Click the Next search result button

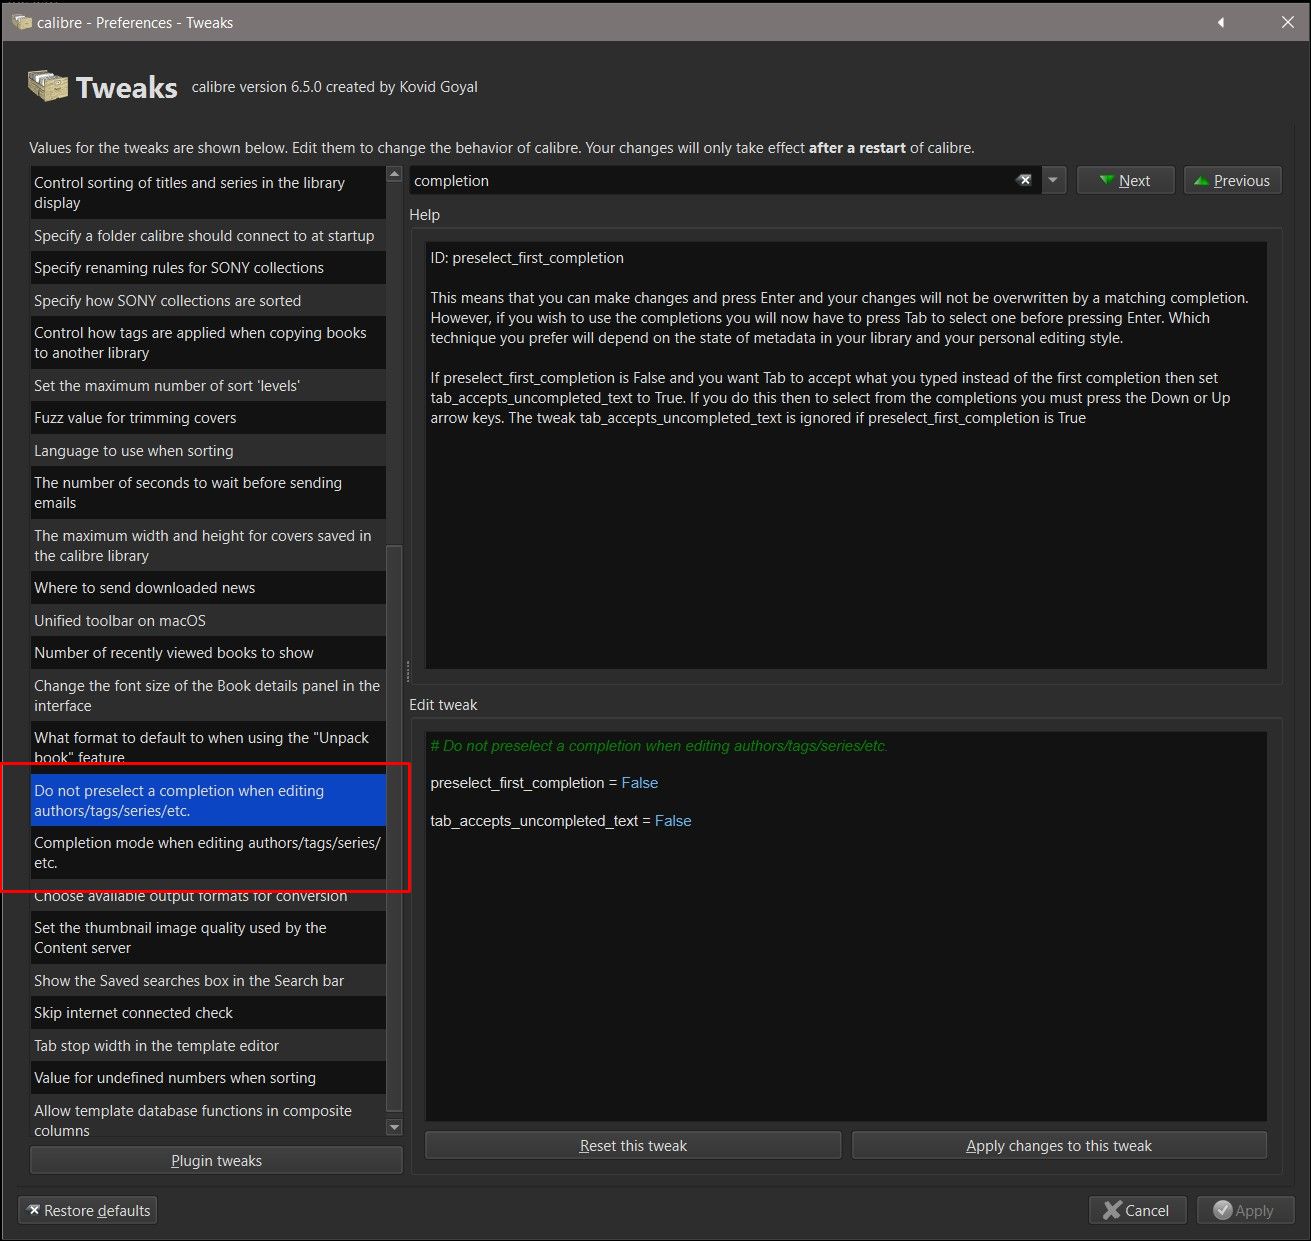tap(1125, 181)
